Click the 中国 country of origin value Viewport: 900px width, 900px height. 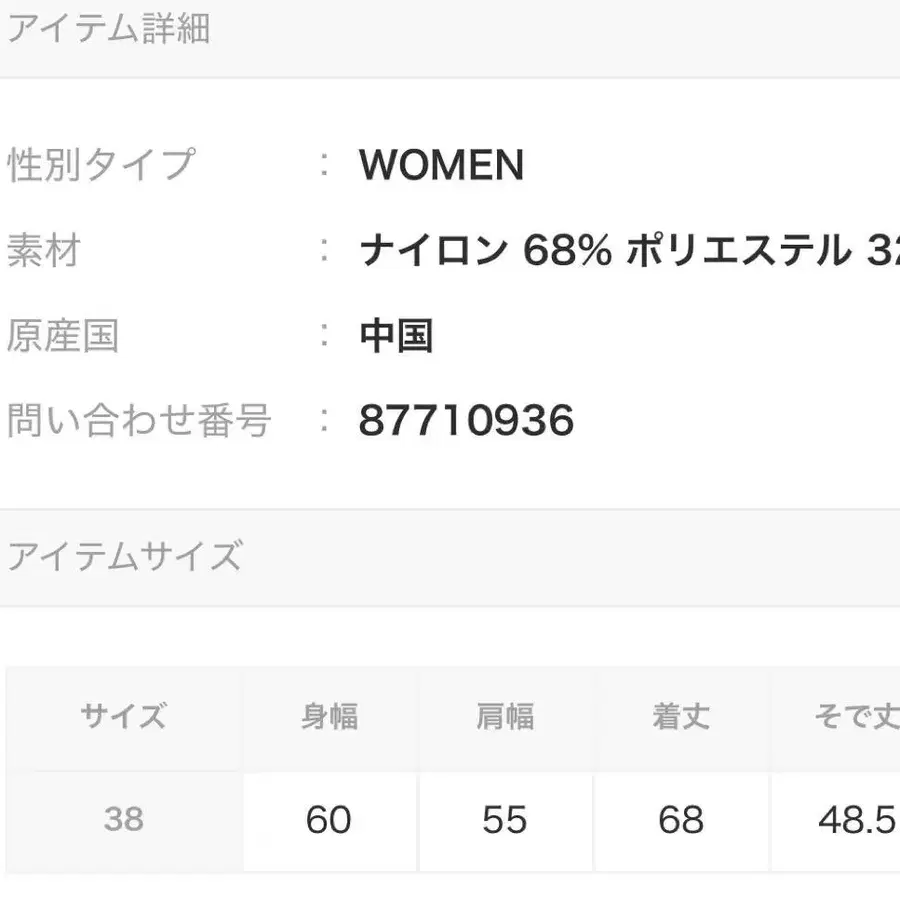pos(396,336)
